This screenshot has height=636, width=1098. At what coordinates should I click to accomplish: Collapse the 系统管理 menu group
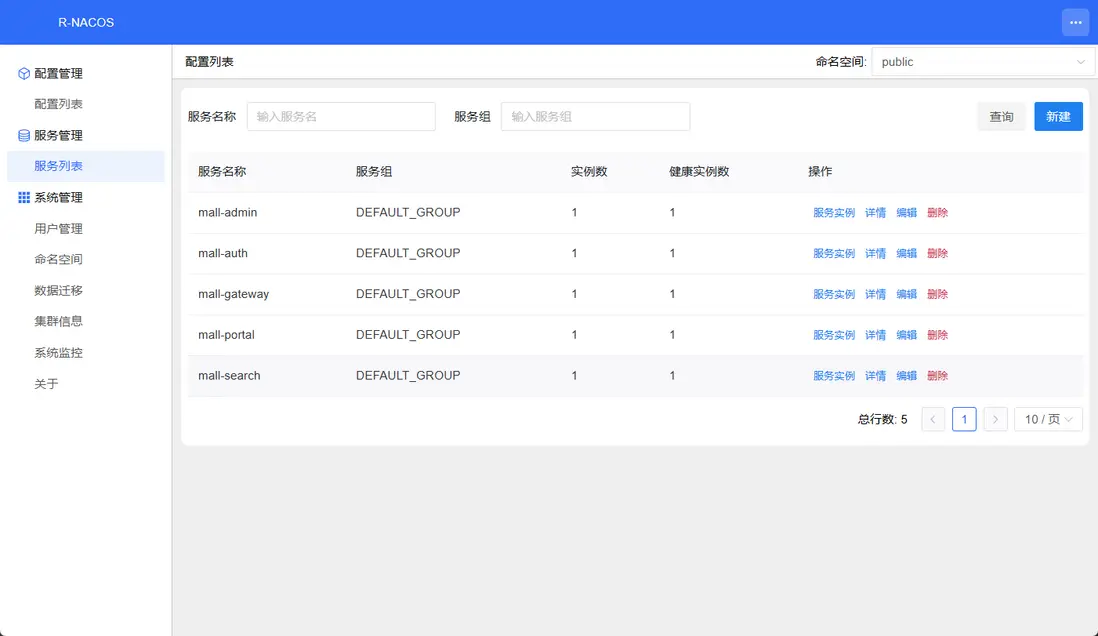pyautogui.click(x=58, y=198)
